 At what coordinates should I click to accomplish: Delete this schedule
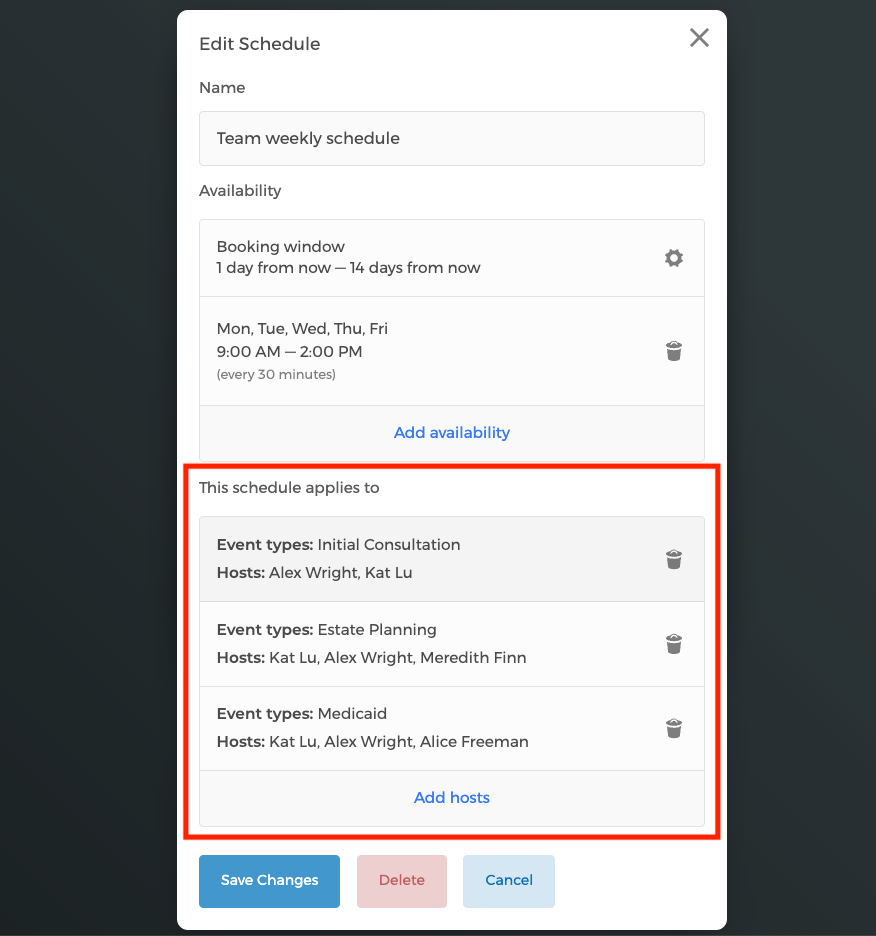pos(402,881)
